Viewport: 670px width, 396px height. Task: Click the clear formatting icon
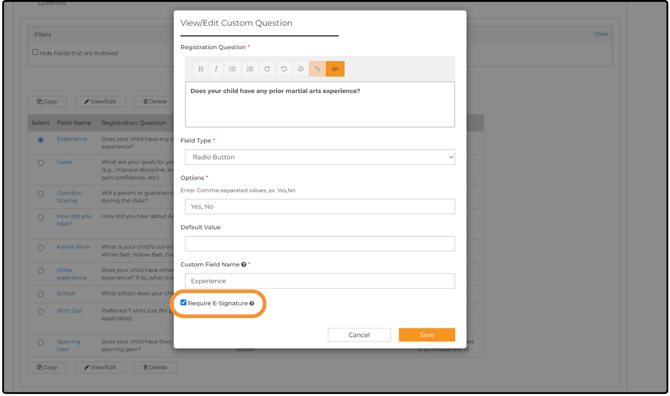300,69
